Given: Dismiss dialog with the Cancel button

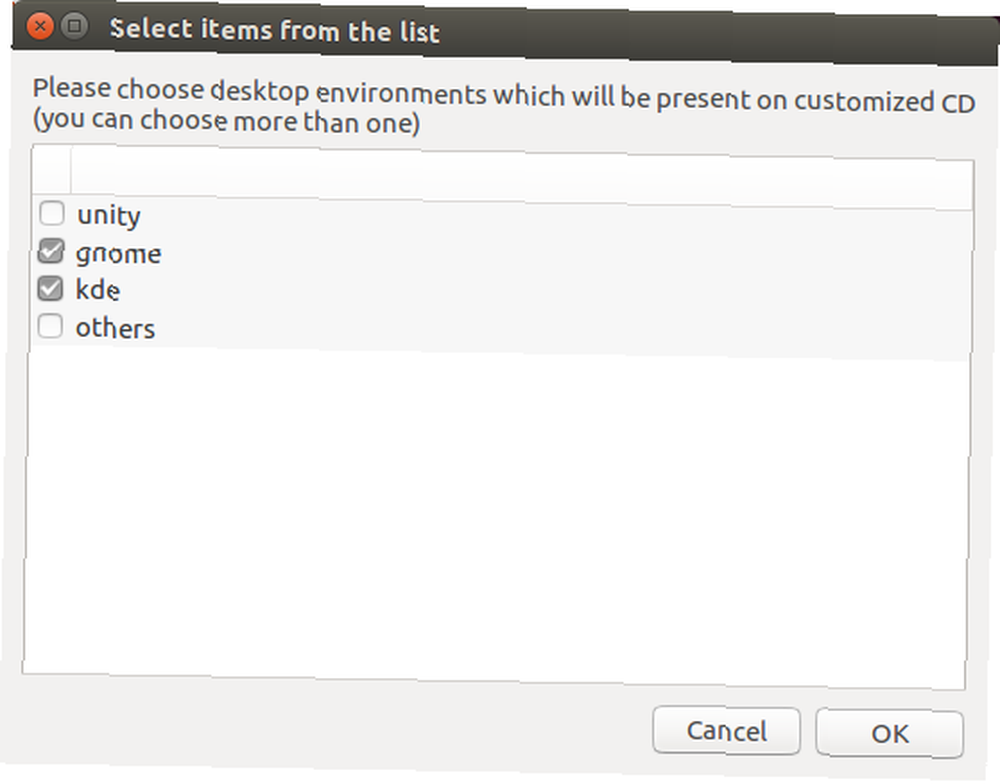Looking at the screenshot, I should pos(726,730).
